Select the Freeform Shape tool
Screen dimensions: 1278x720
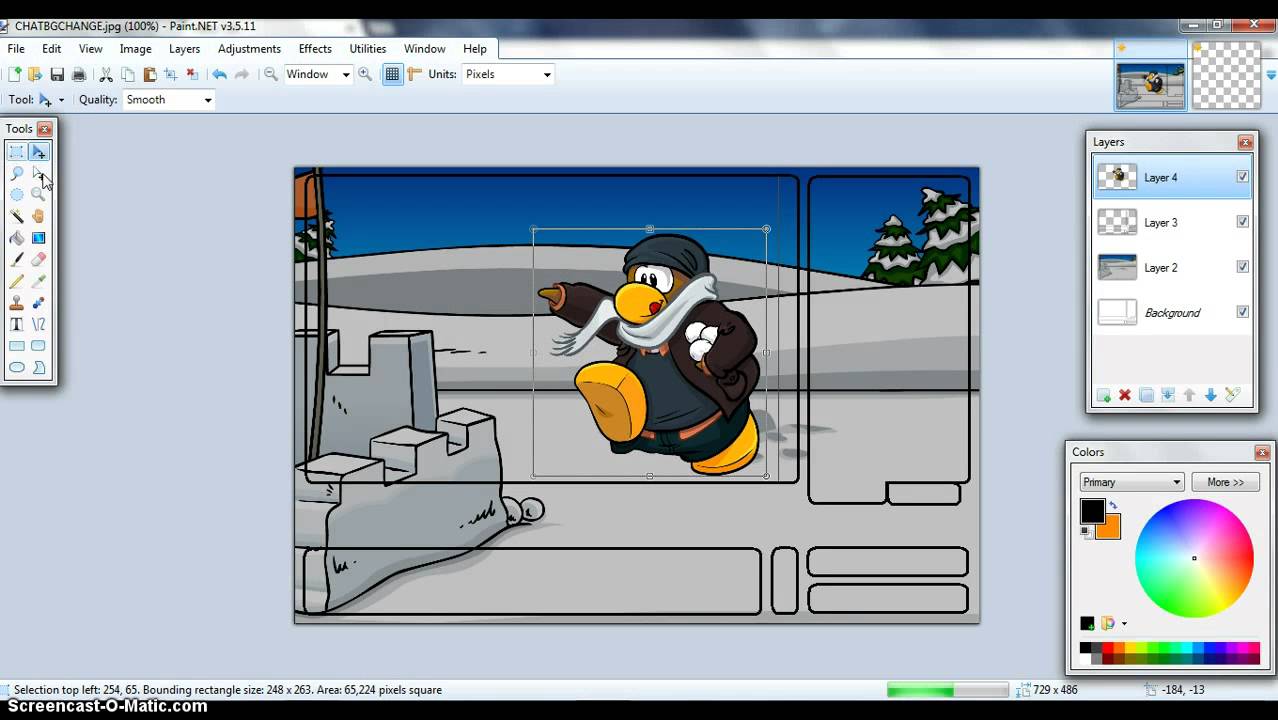coord(38,367)
